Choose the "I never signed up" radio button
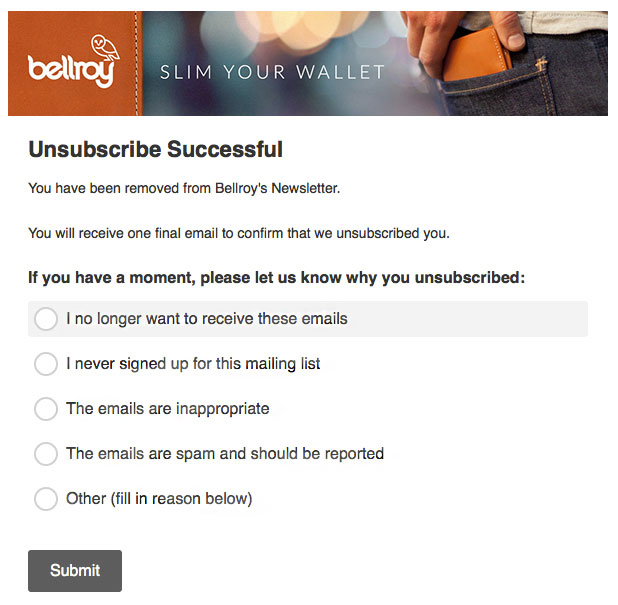This screenshot has width=618, height=605. [46, 364]
